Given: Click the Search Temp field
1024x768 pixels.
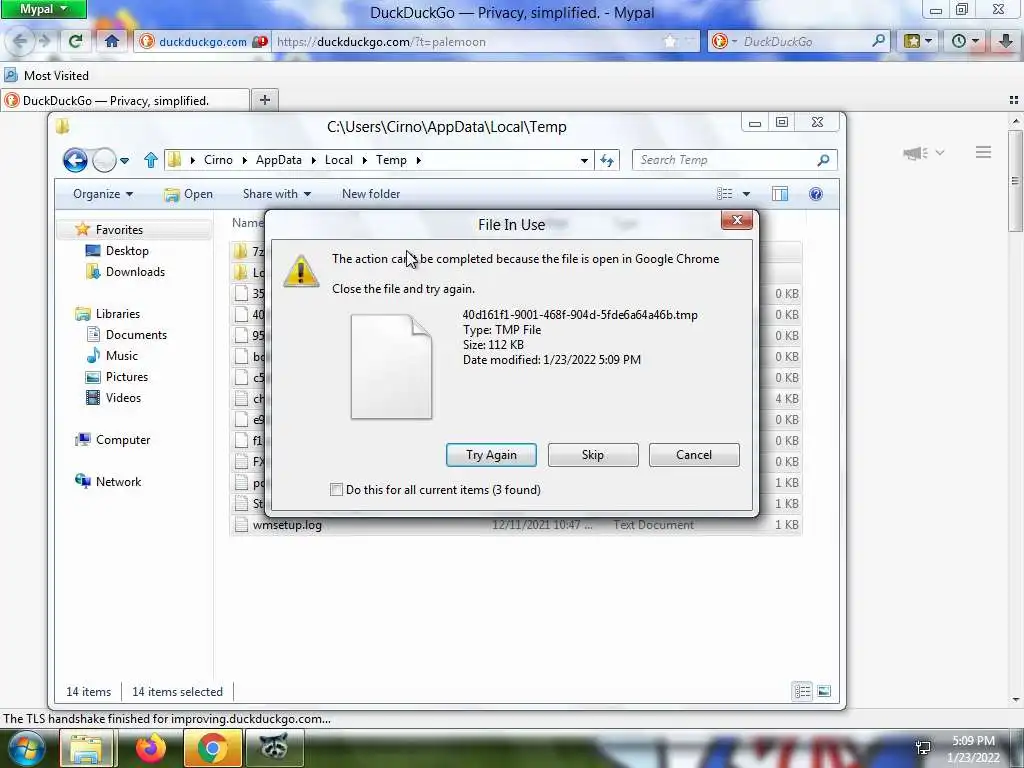Looking at the screenshot, I should pyautogui.click(x=726, y=160).
